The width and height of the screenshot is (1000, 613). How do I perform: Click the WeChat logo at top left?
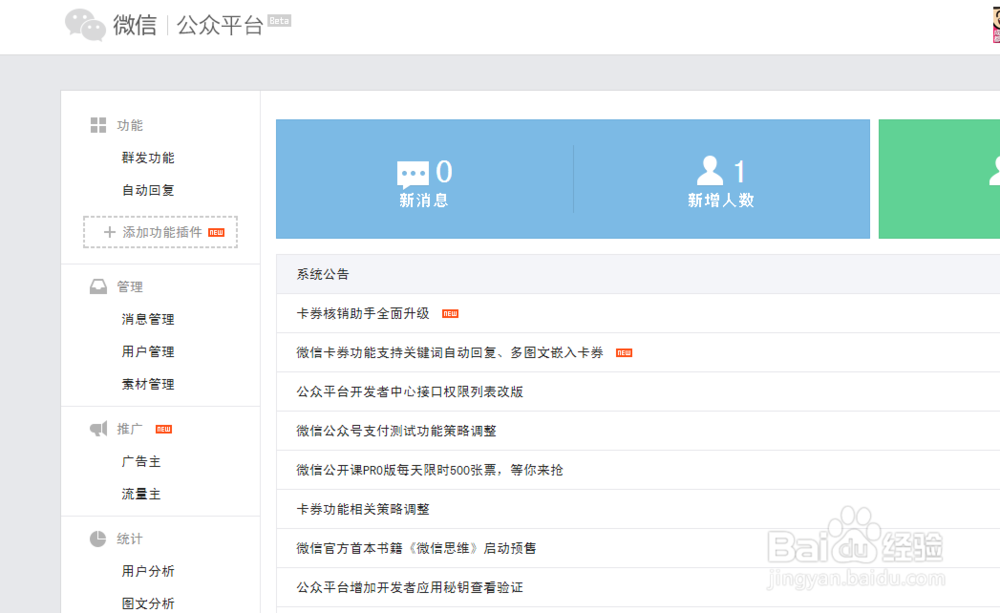(x=85, y=26)
